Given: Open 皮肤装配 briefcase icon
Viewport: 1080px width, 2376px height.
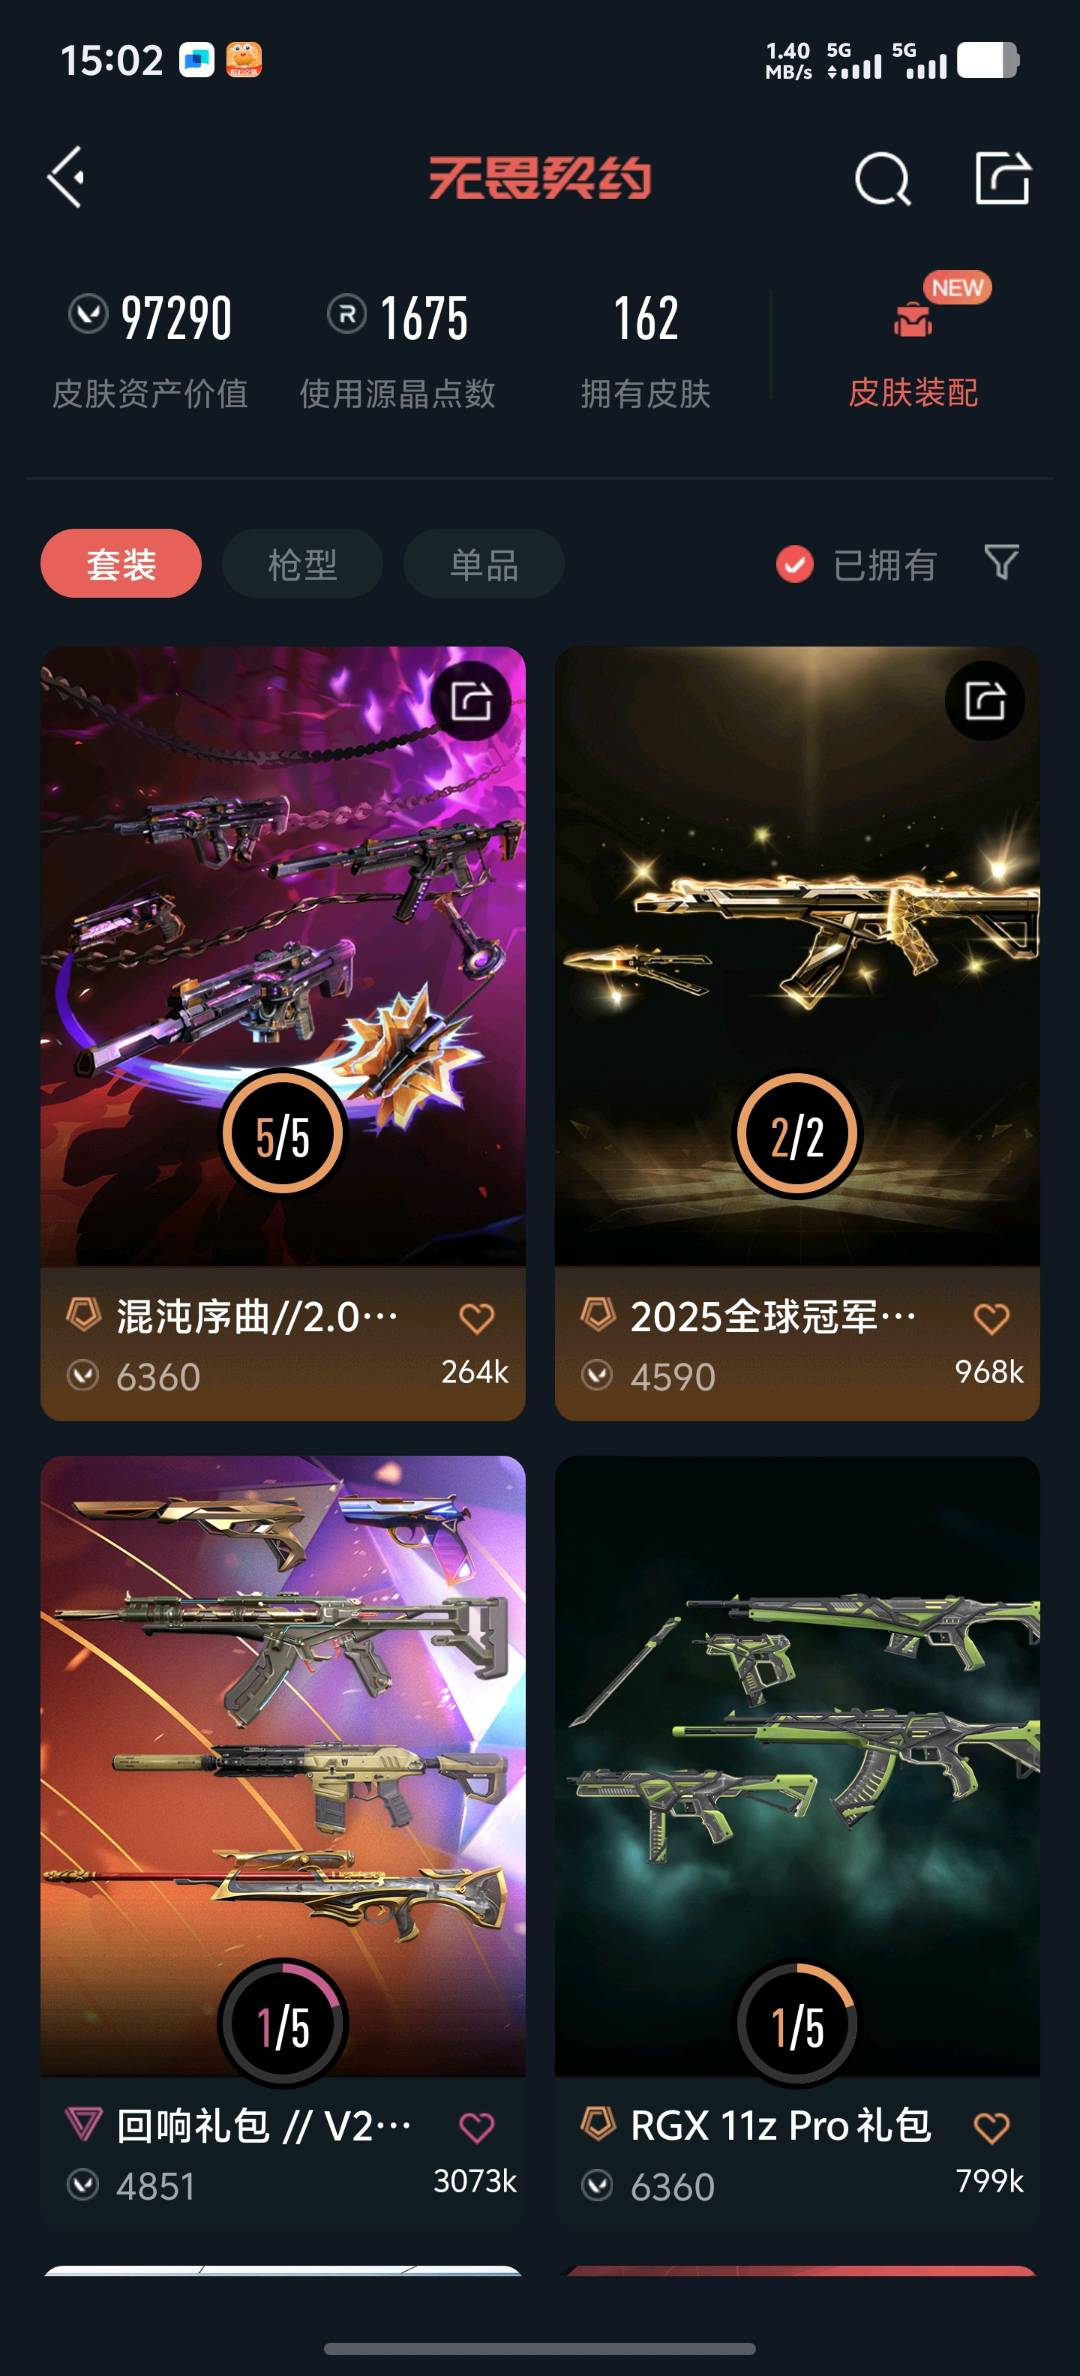Looking at the screenshot, I should point(912,320).
